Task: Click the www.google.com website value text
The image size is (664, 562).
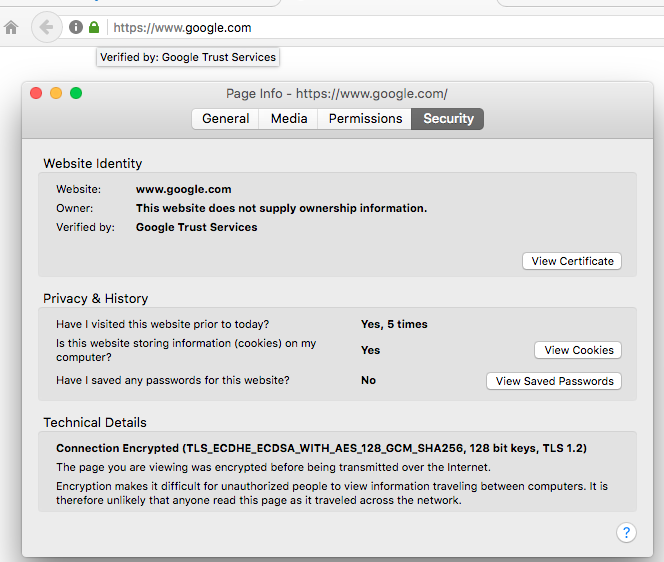Action: click(184, 189)
